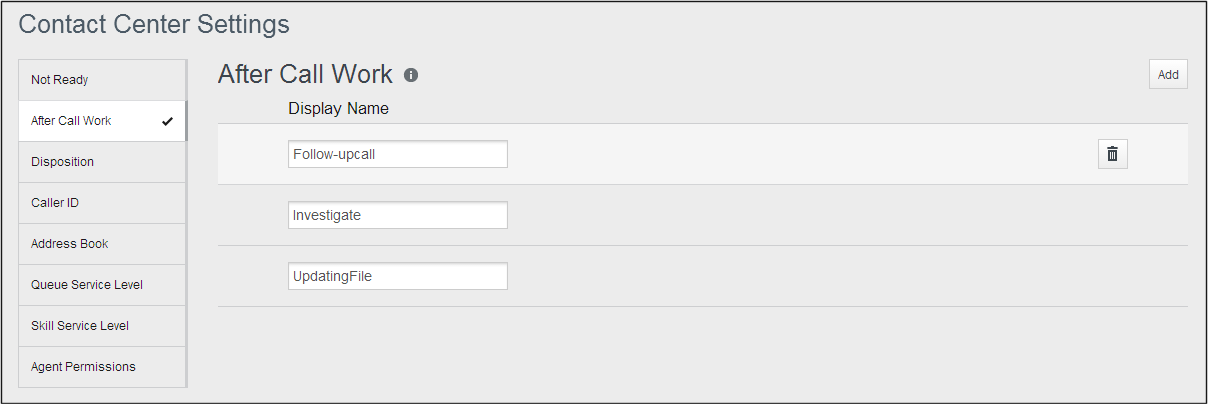
Task: Click into the UpdatingFile input box
Action: click(397, 276)
